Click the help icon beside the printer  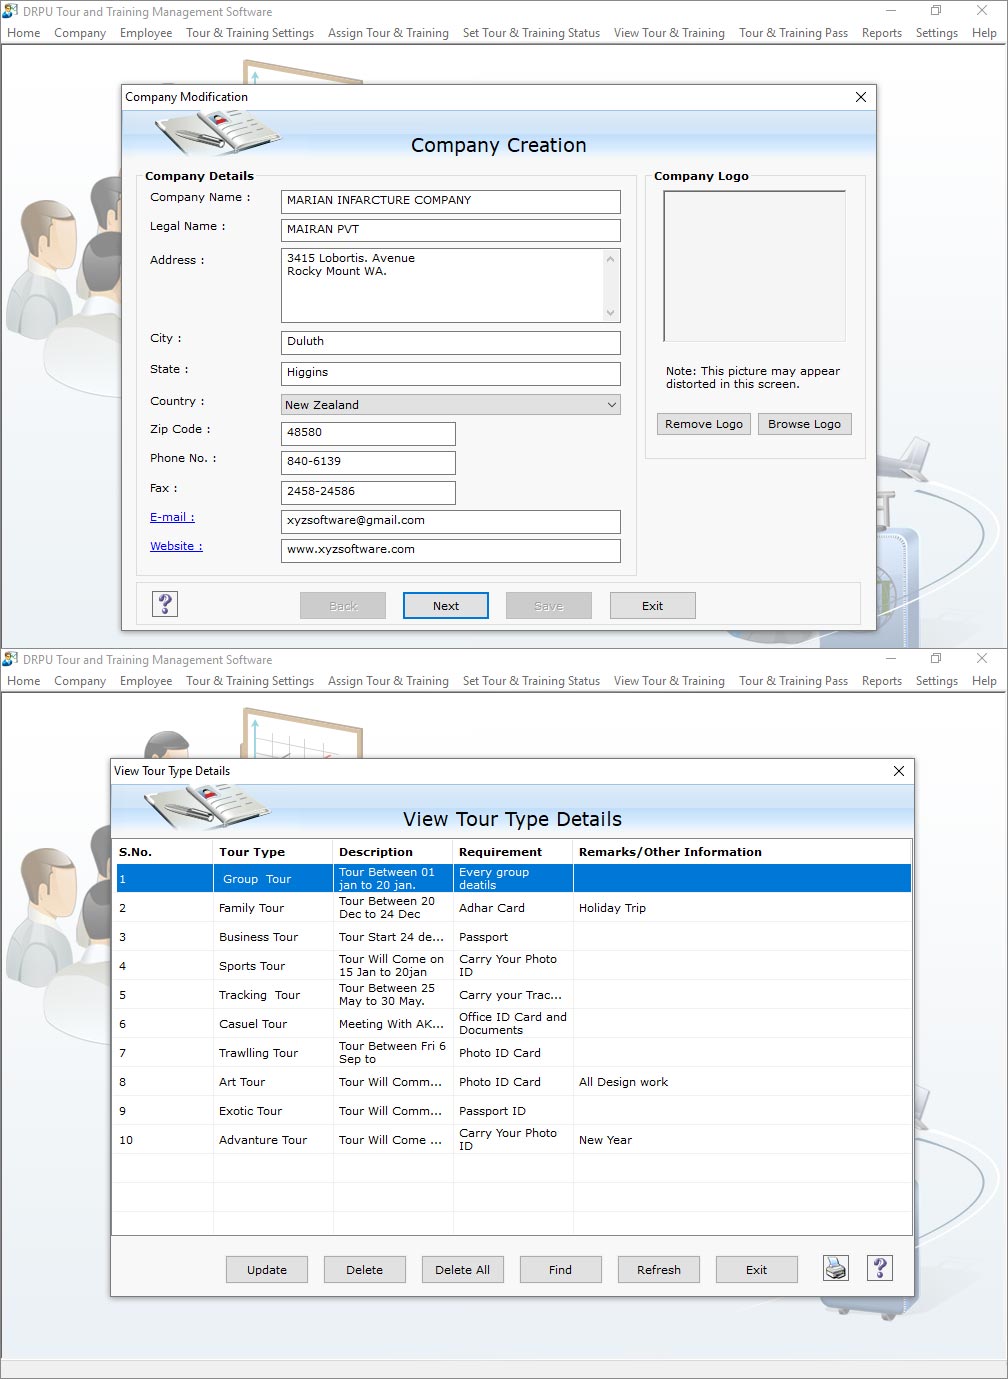pos(879,1268)
